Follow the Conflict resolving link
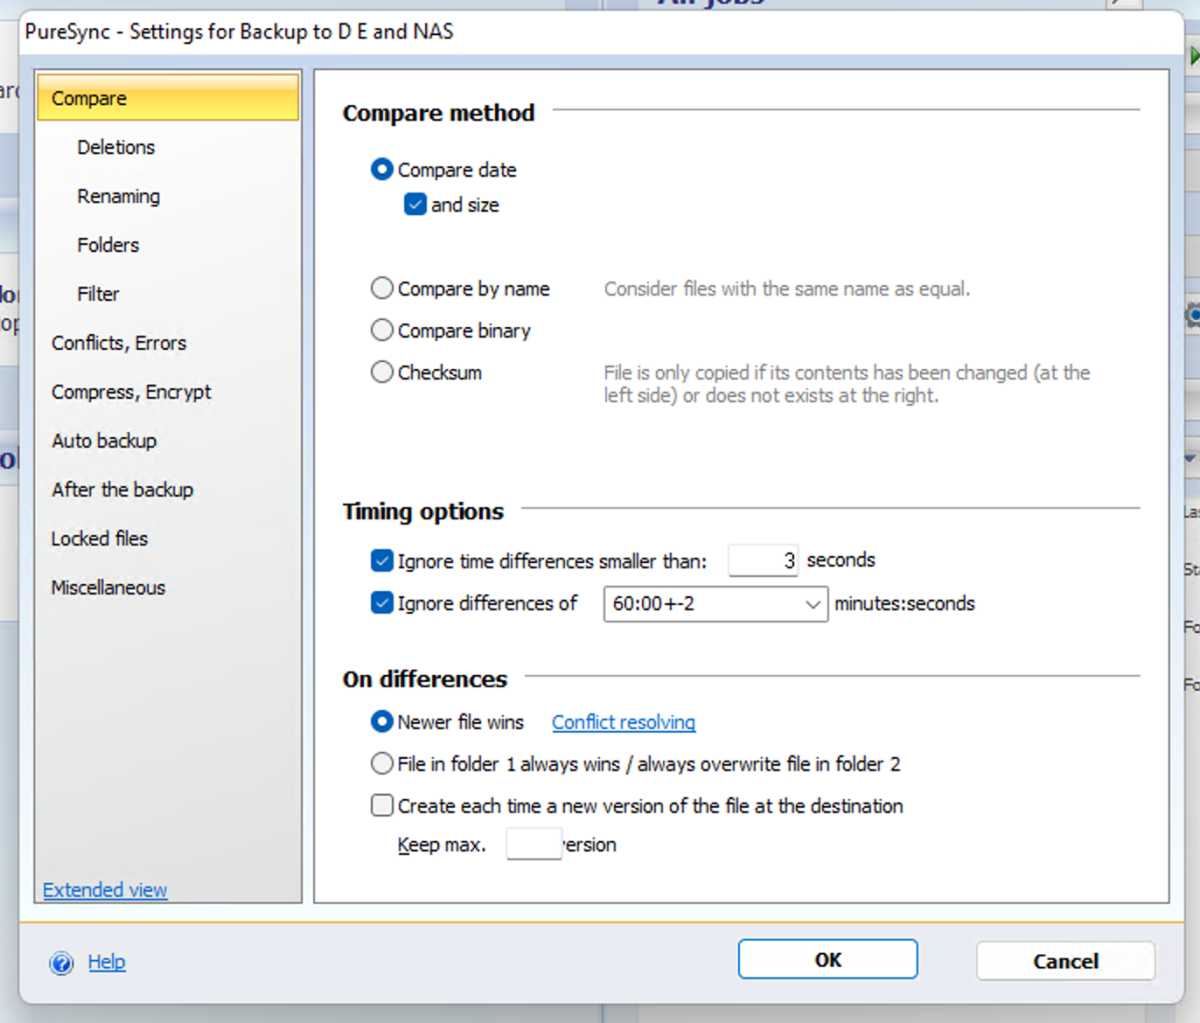Viewport: 1200px width, 1023px height. point(623,722)
